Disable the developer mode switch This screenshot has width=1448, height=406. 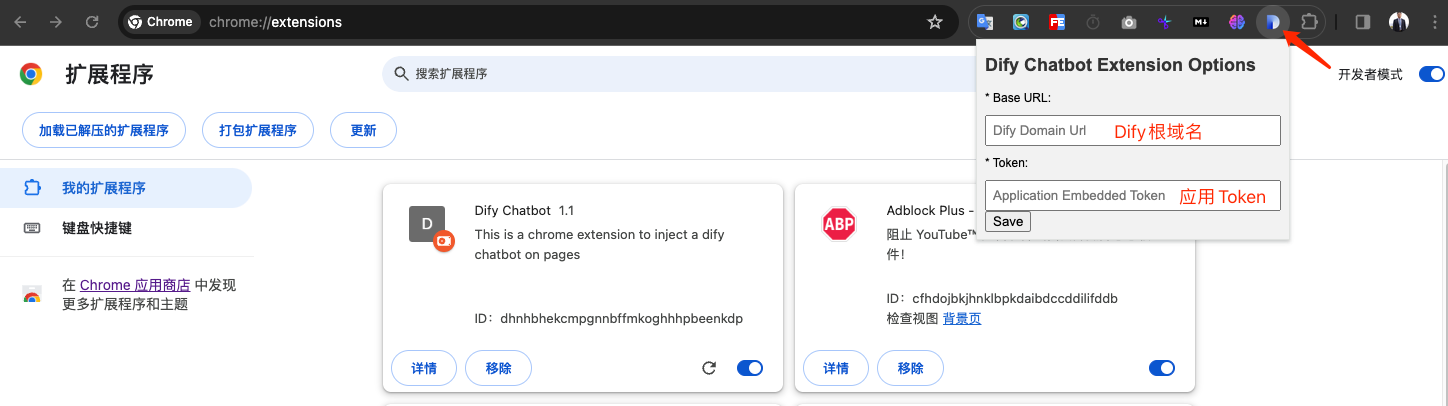click(x=1431, y=74)
